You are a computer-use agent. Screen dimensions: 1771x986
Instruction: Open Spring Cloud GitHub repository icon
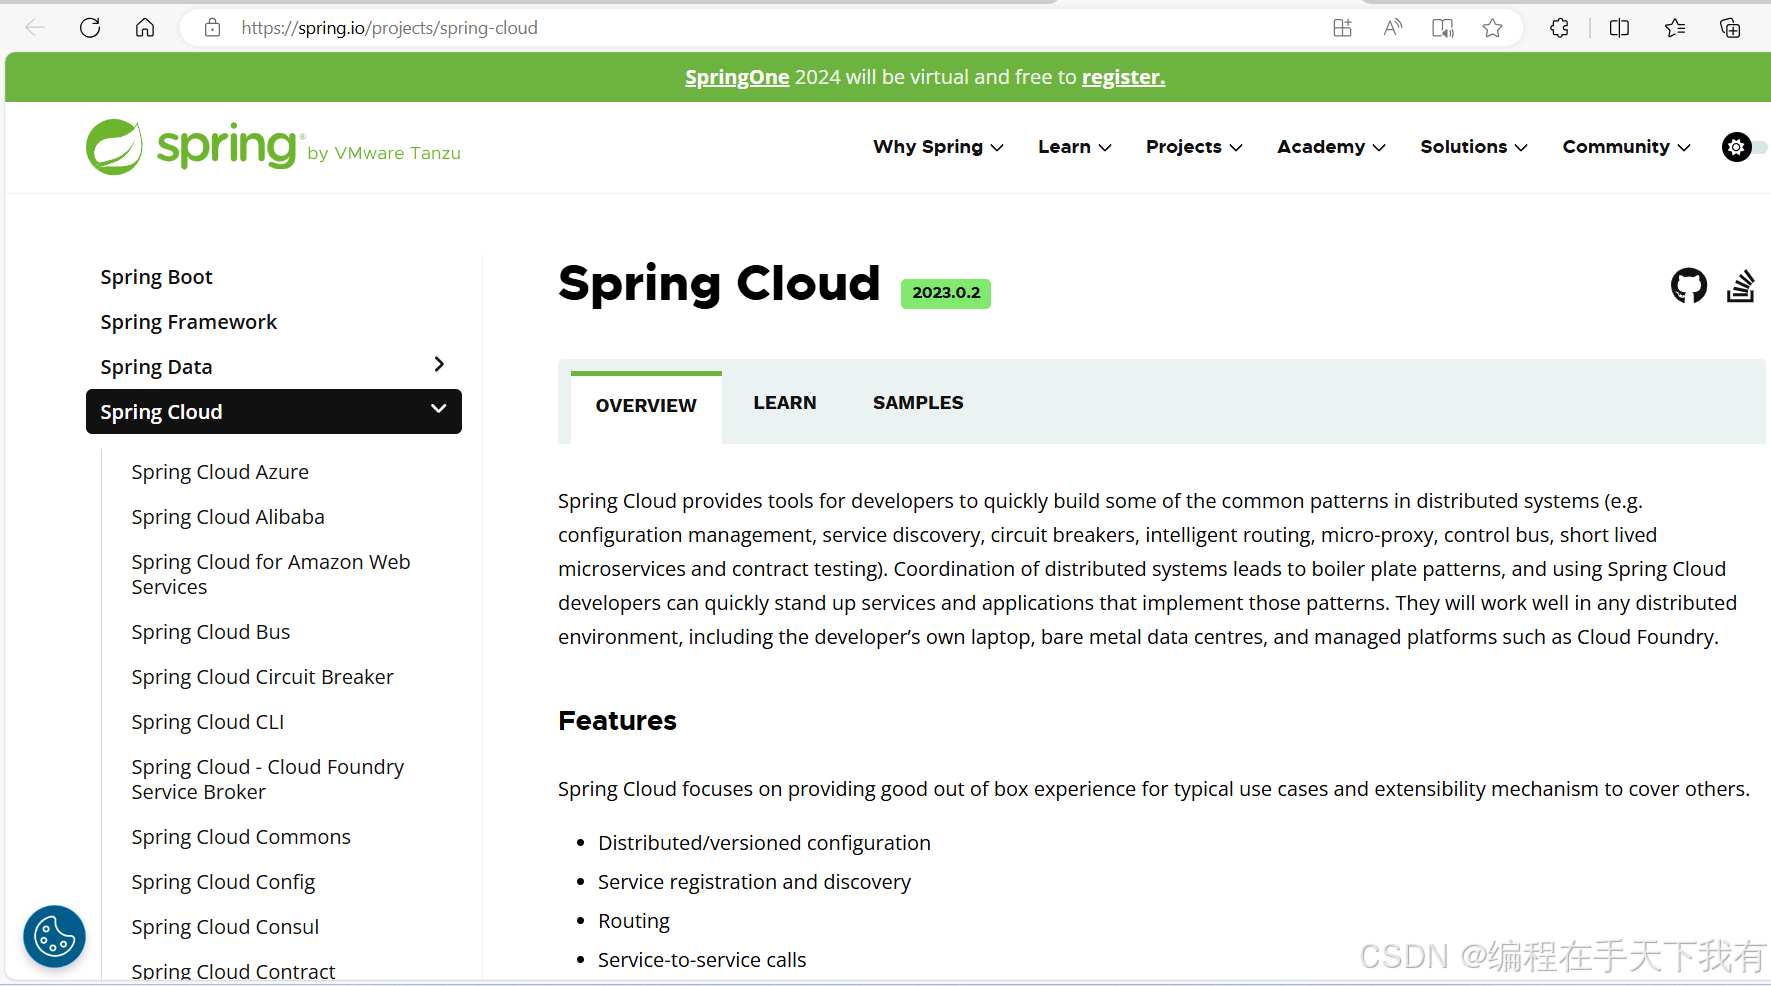[1689, 286]
